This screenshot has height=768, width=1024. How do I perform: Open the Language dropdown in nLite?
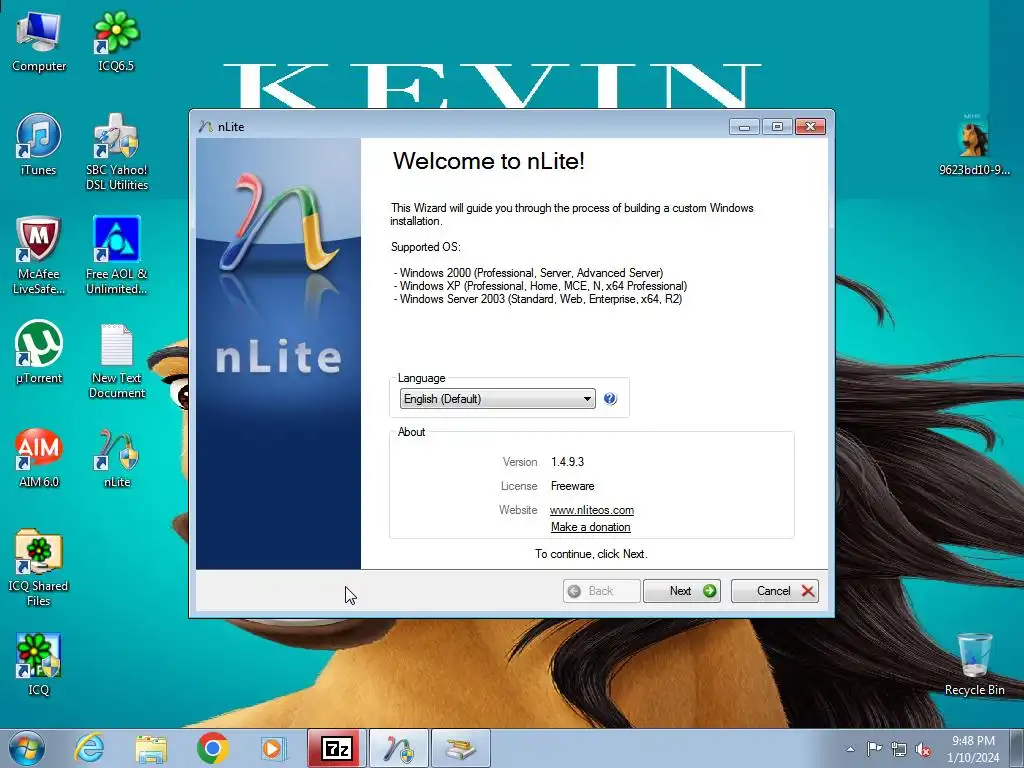[x=498, y=398]
